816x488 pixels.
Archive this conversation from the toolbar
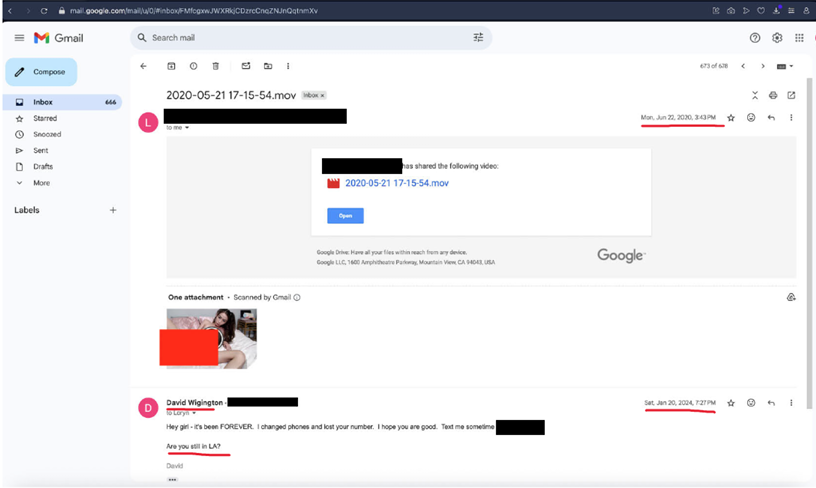pos(171,66)
